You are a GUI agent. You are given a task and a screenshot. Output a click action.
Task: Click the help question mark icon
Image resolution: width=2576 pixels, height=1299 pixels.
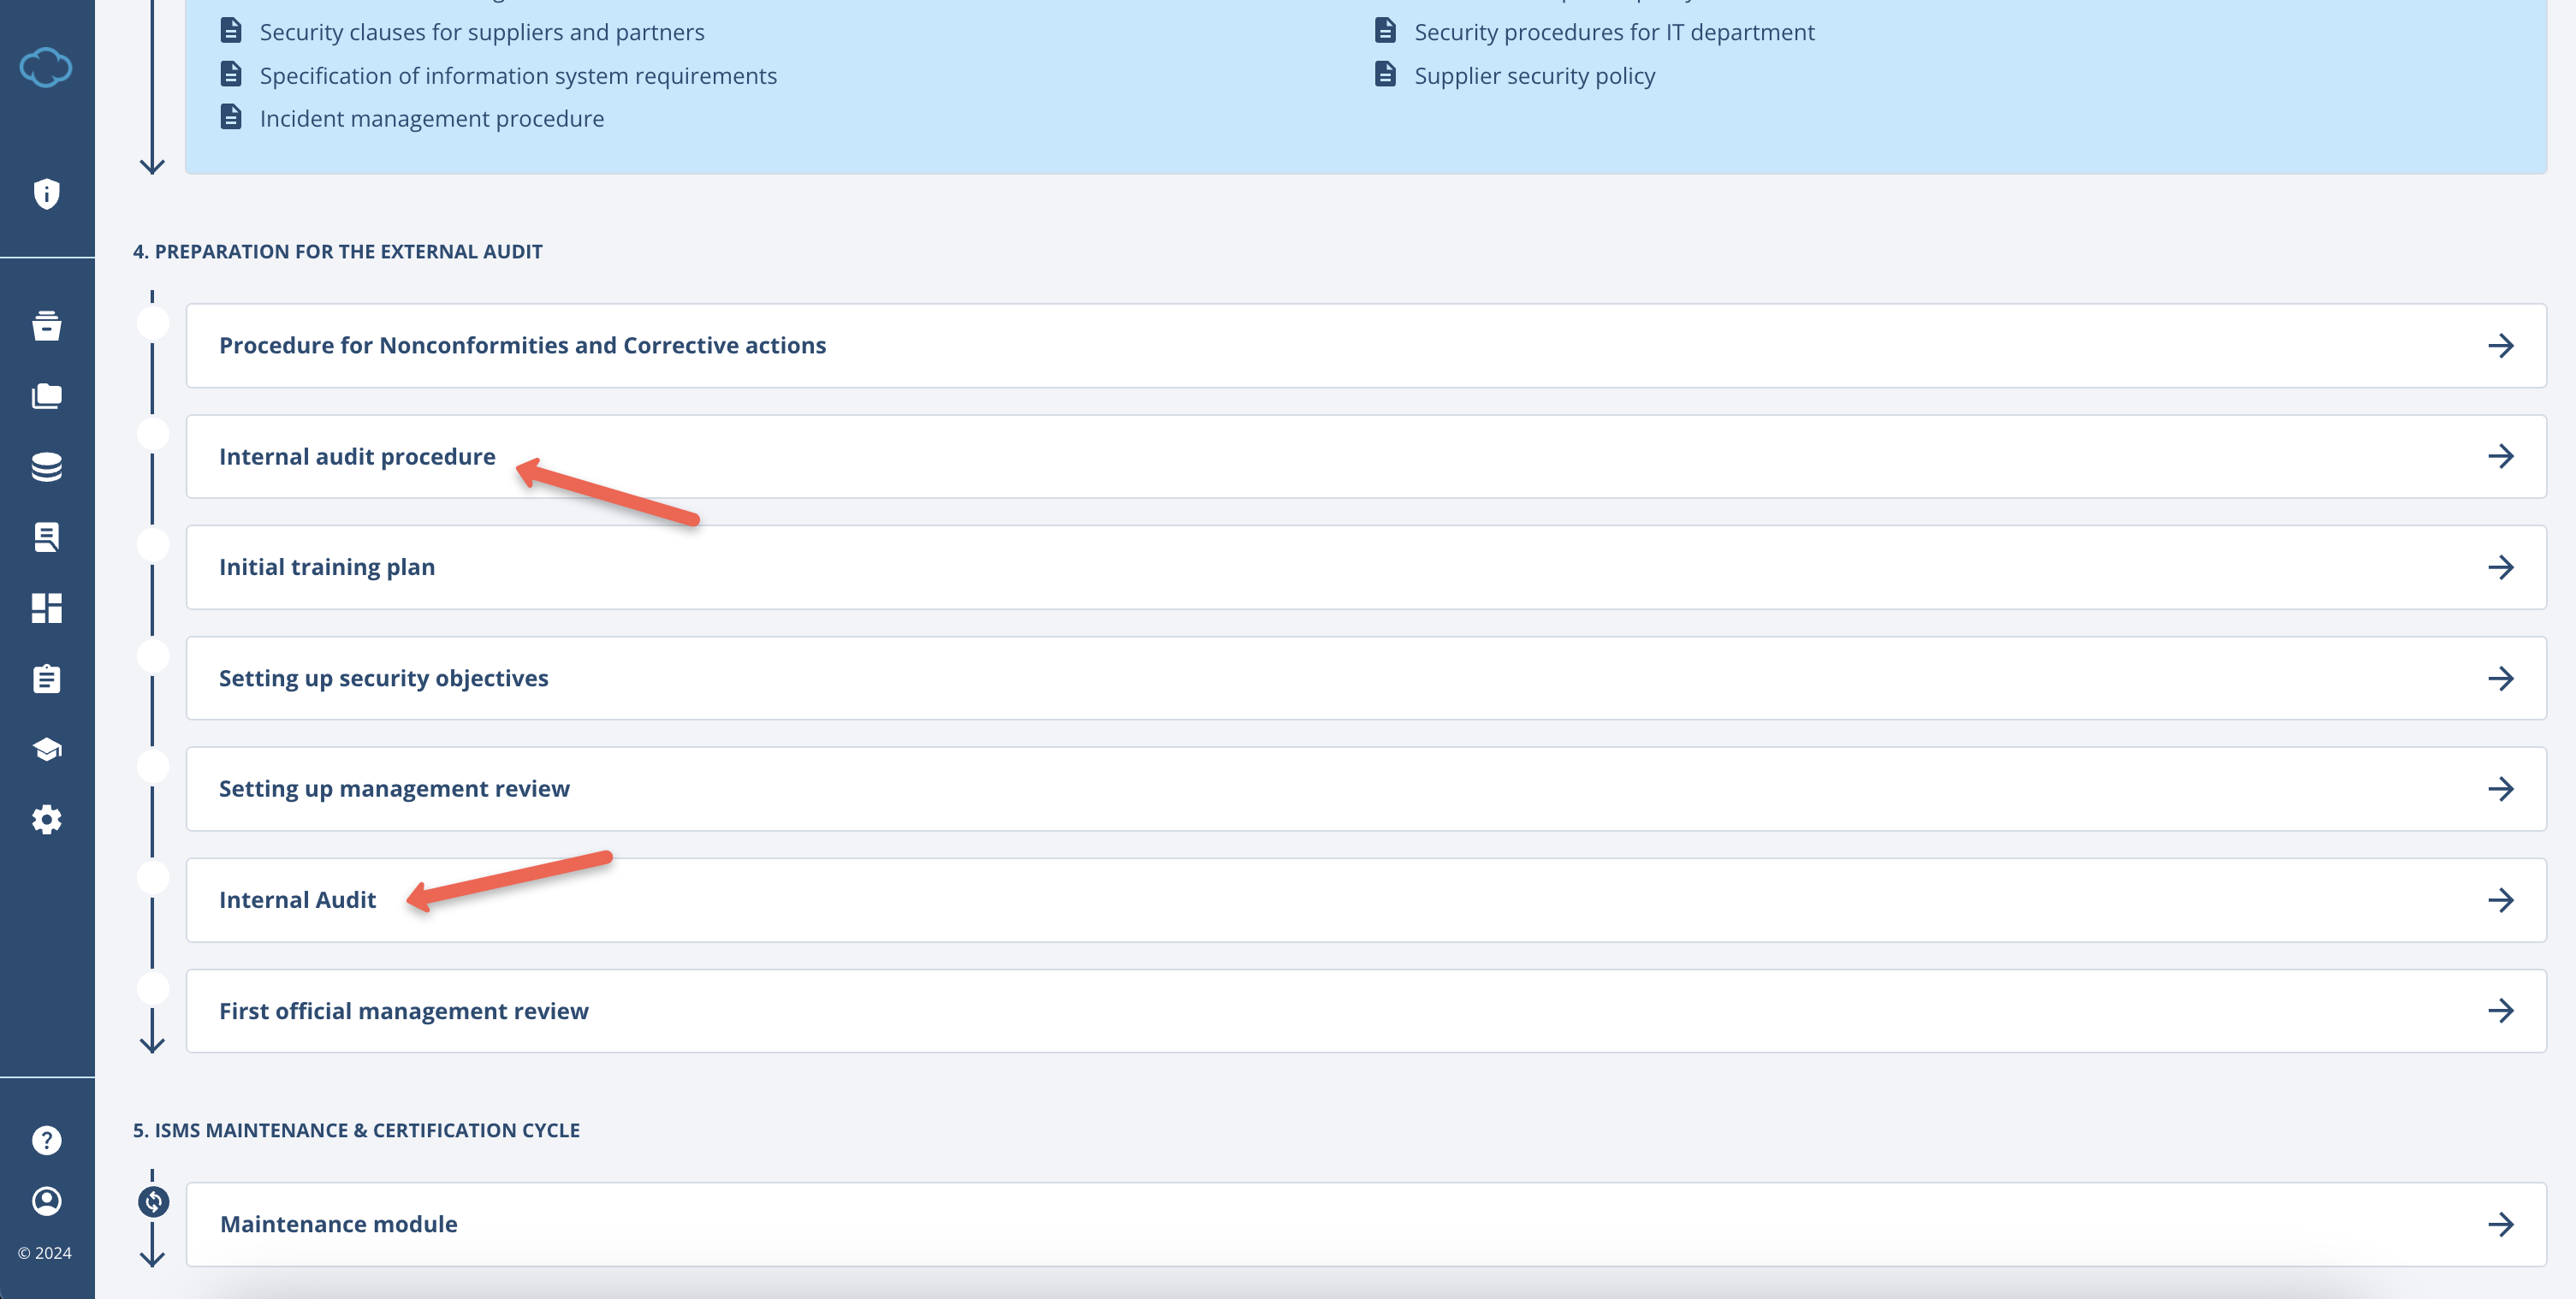click(46, 1140)
